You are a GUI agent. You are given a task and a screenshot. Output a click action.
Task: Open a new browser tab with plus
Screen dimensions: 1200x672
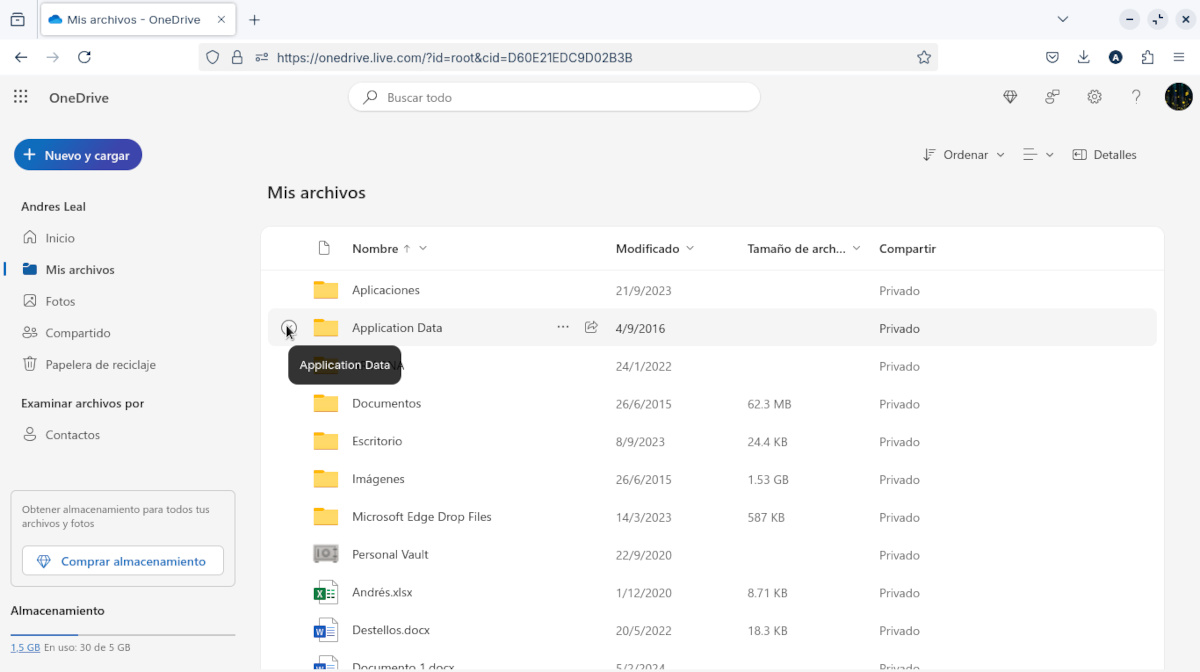tap(254, 19)
